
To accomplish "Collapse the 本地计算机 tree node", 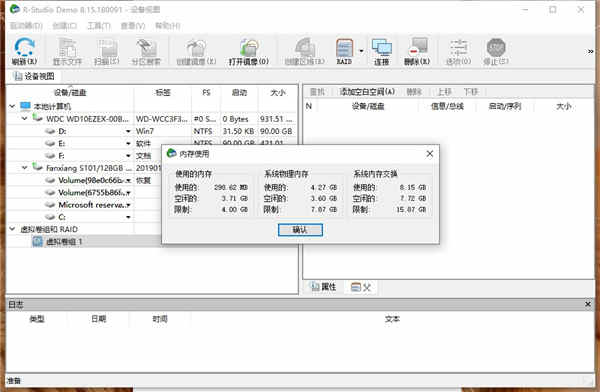I will 12,106.
